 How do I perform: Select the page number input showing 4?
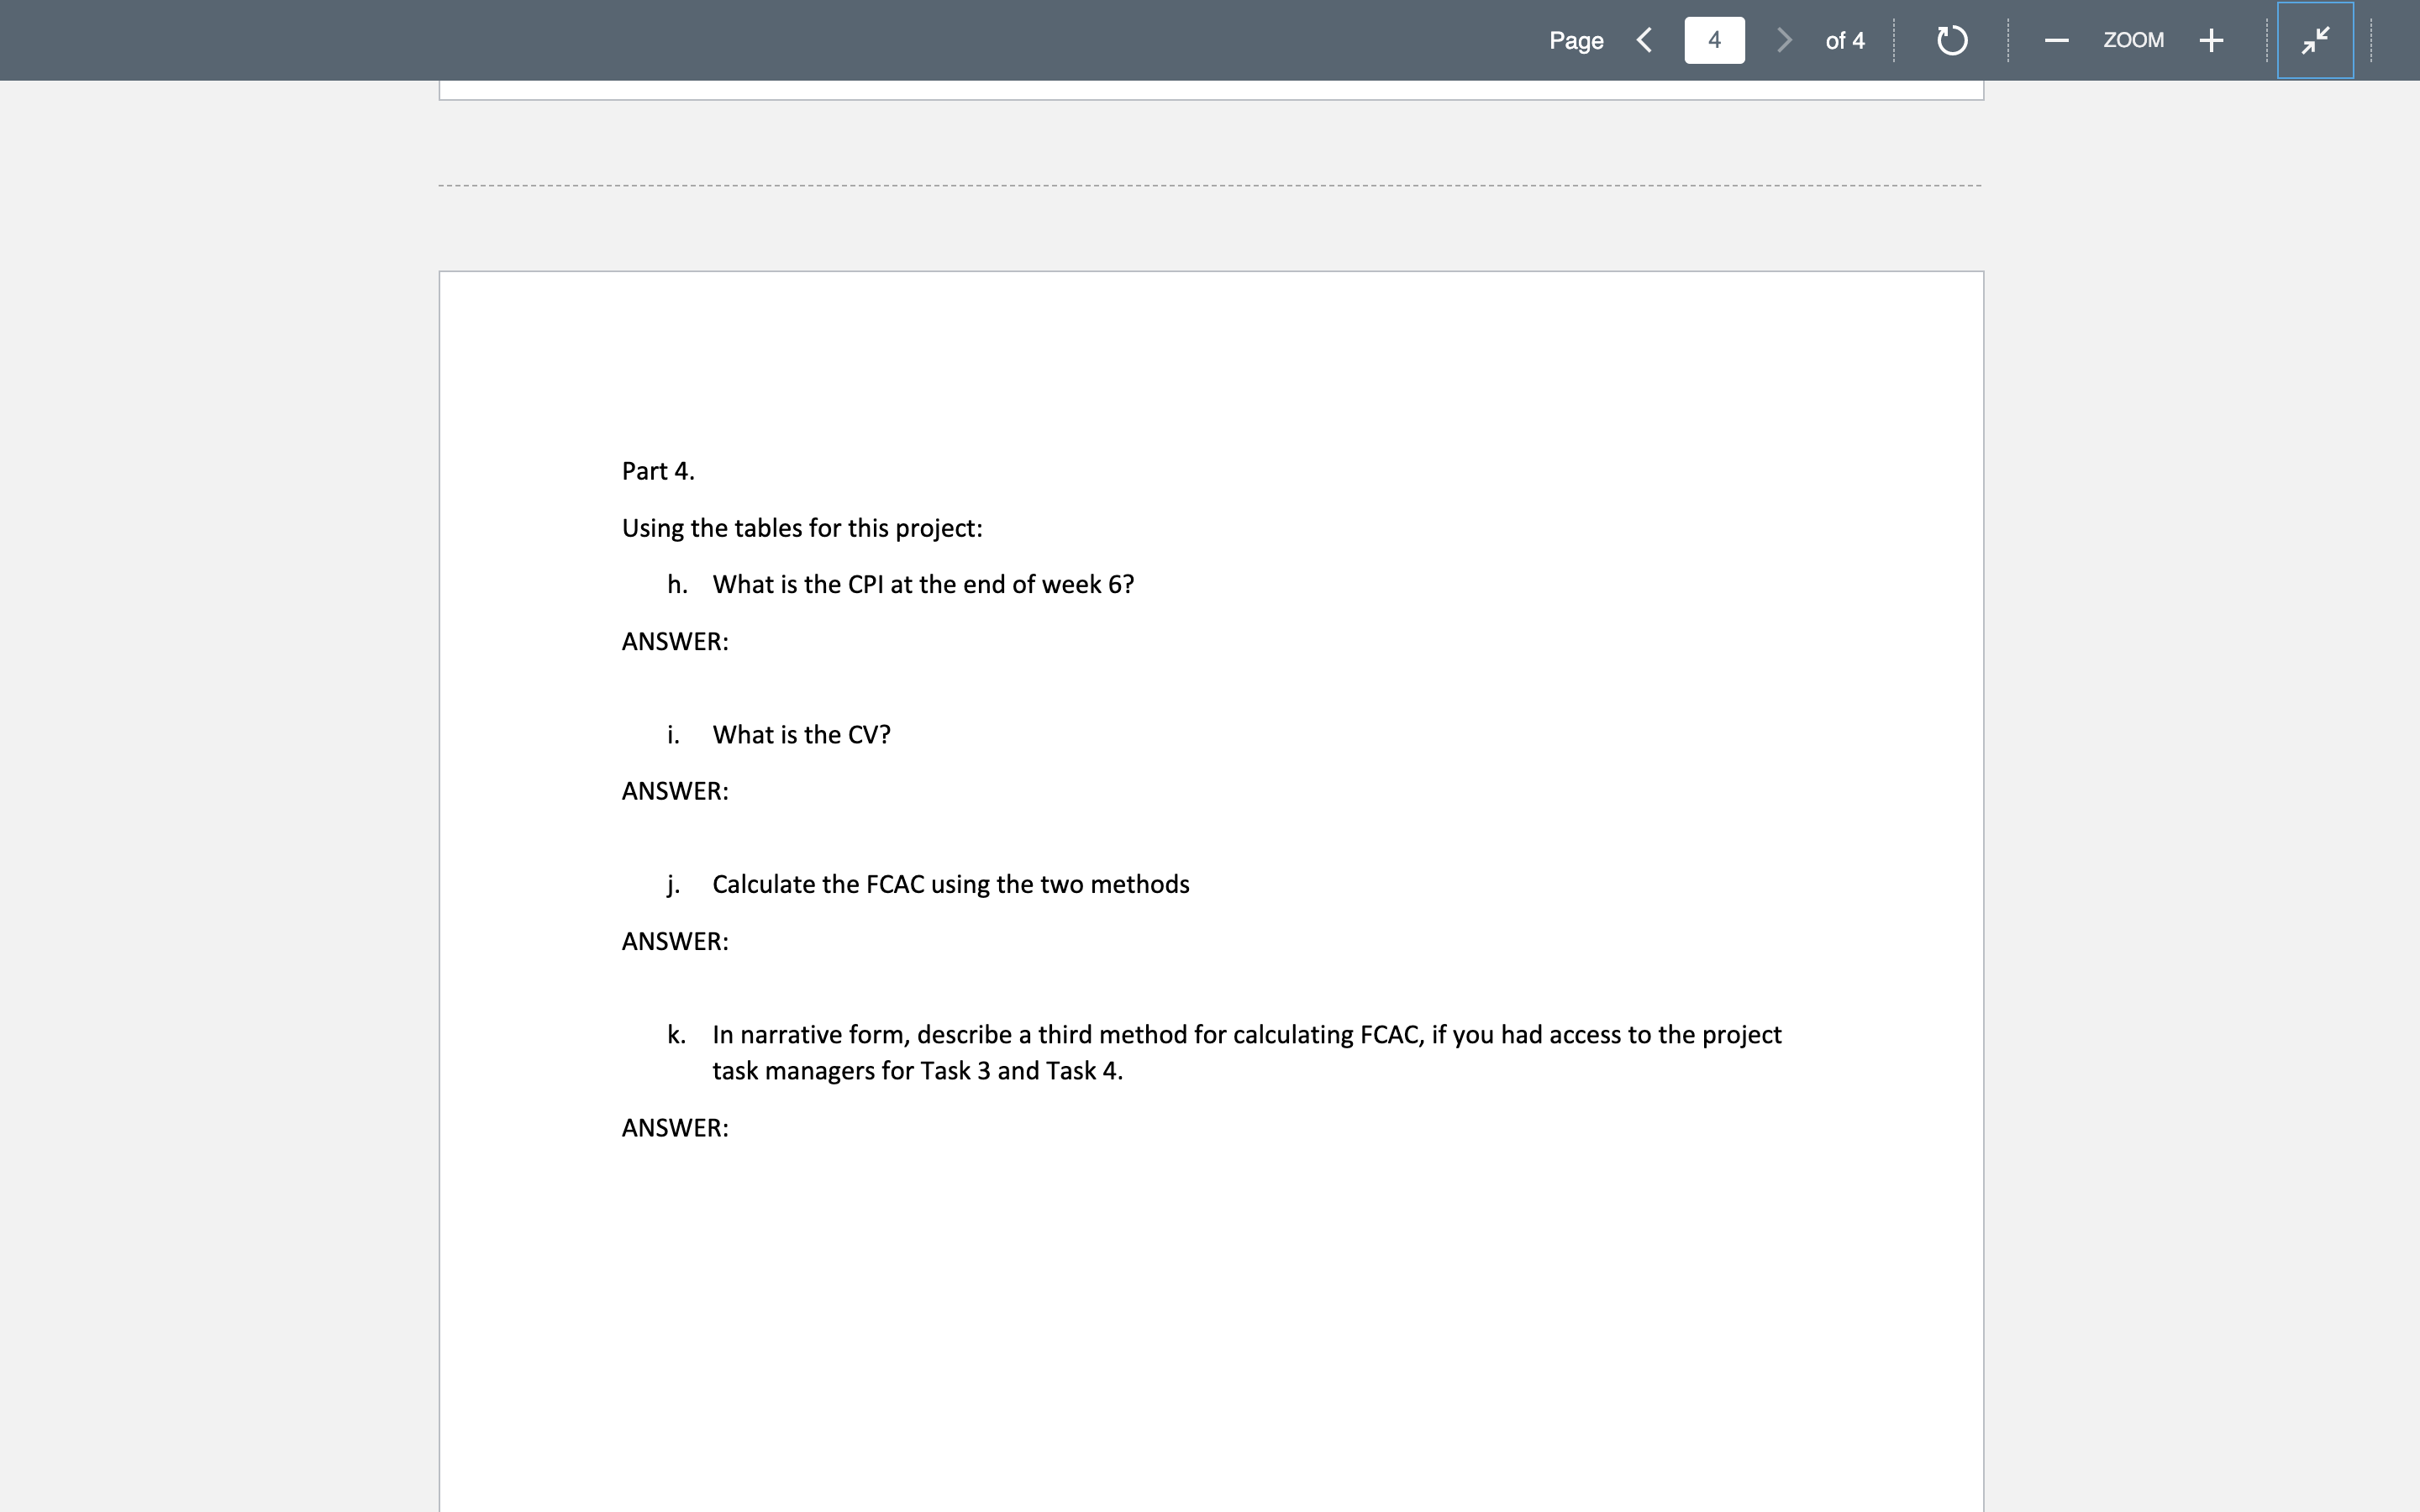(1713, 40)
